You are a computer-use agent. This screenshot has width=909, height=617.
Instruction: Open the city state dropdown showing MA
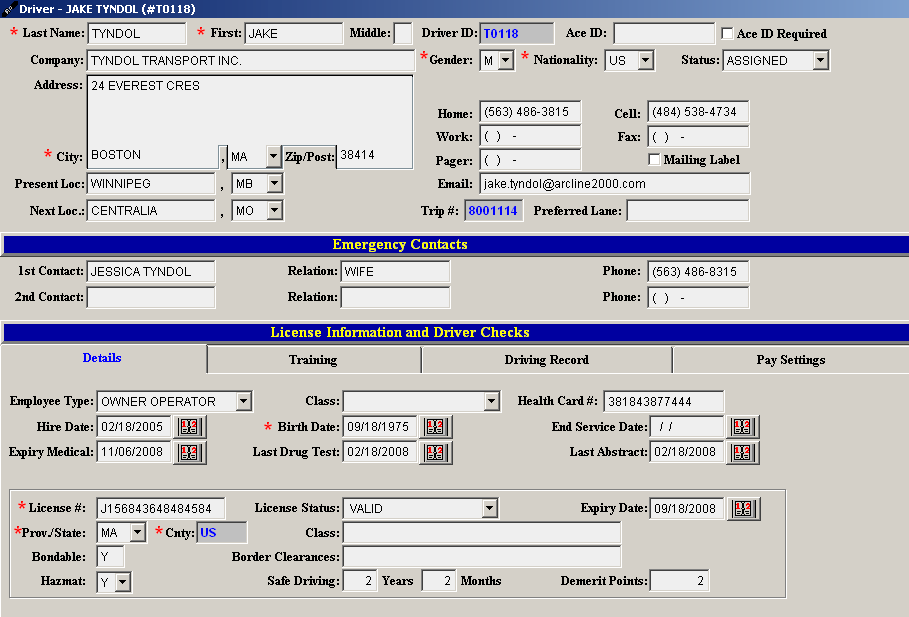pos(274,156)
